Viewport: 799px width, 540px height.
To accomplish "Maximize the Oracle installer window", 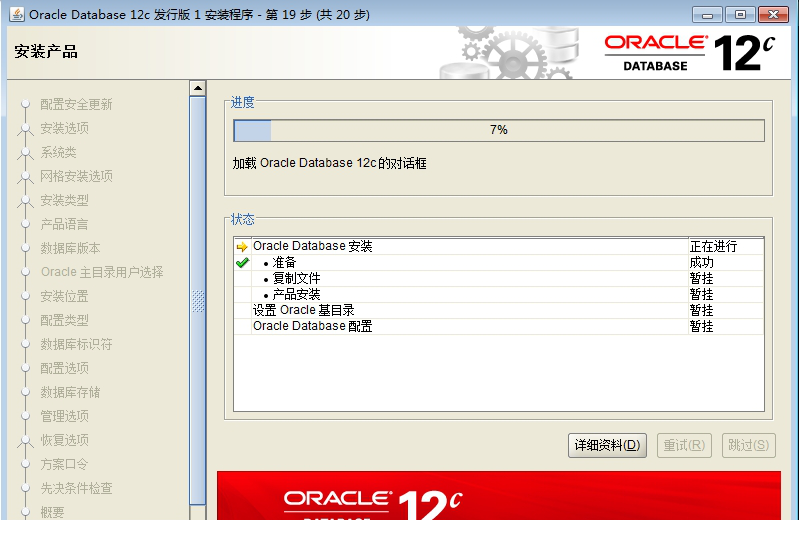I will (x=740, y=15).
